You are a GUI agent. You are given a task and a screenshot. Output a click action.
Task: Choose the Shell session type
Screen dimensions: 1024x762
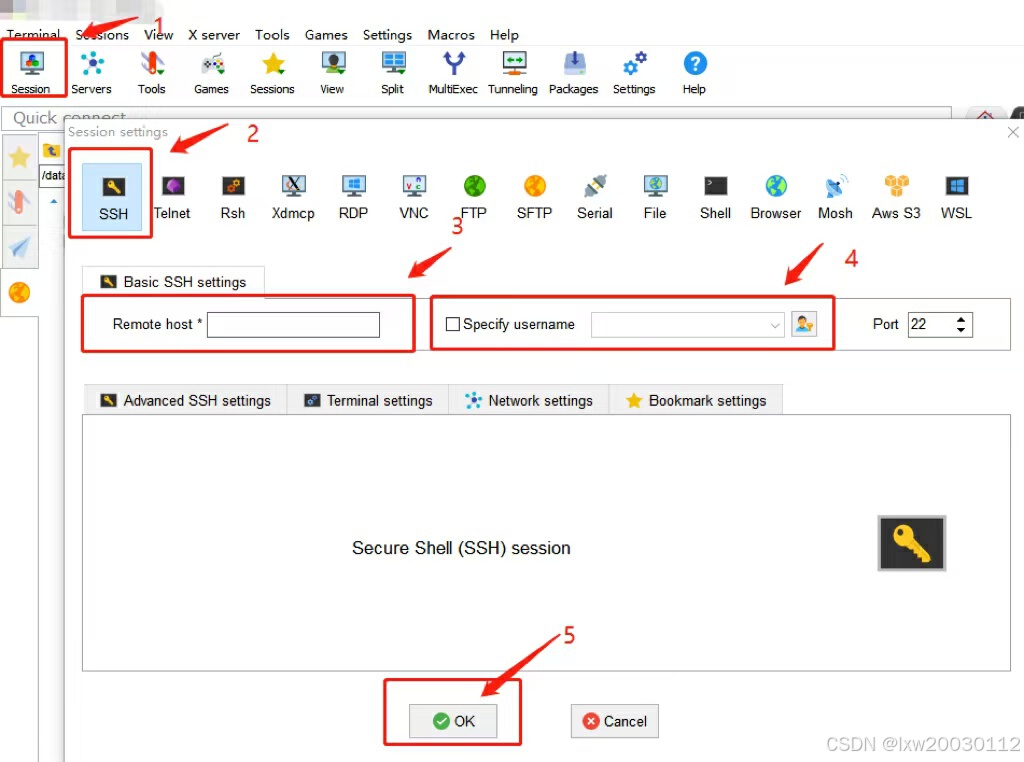715,196
